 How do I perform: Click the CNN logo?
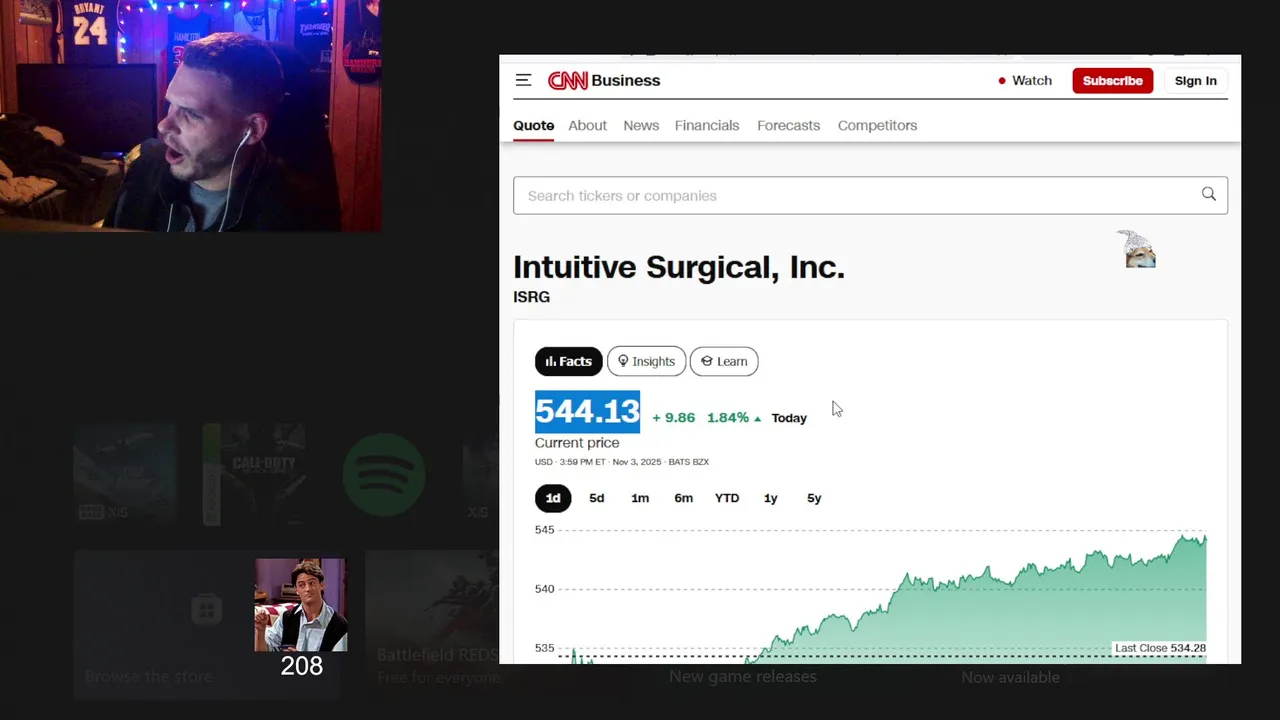567,81
